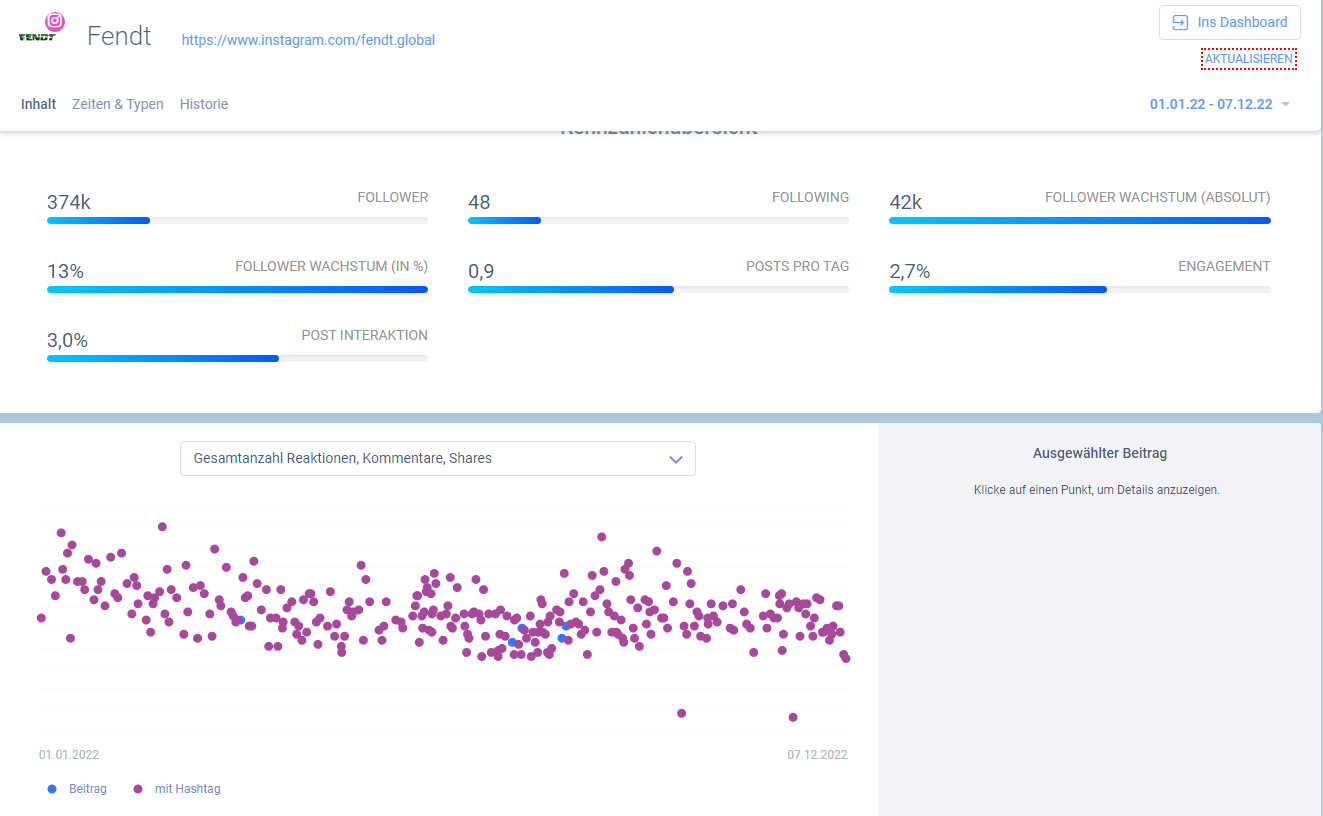The image size is (1323, 816).
Task: Toggle the Beitrag legend entry
Action: 77,789
